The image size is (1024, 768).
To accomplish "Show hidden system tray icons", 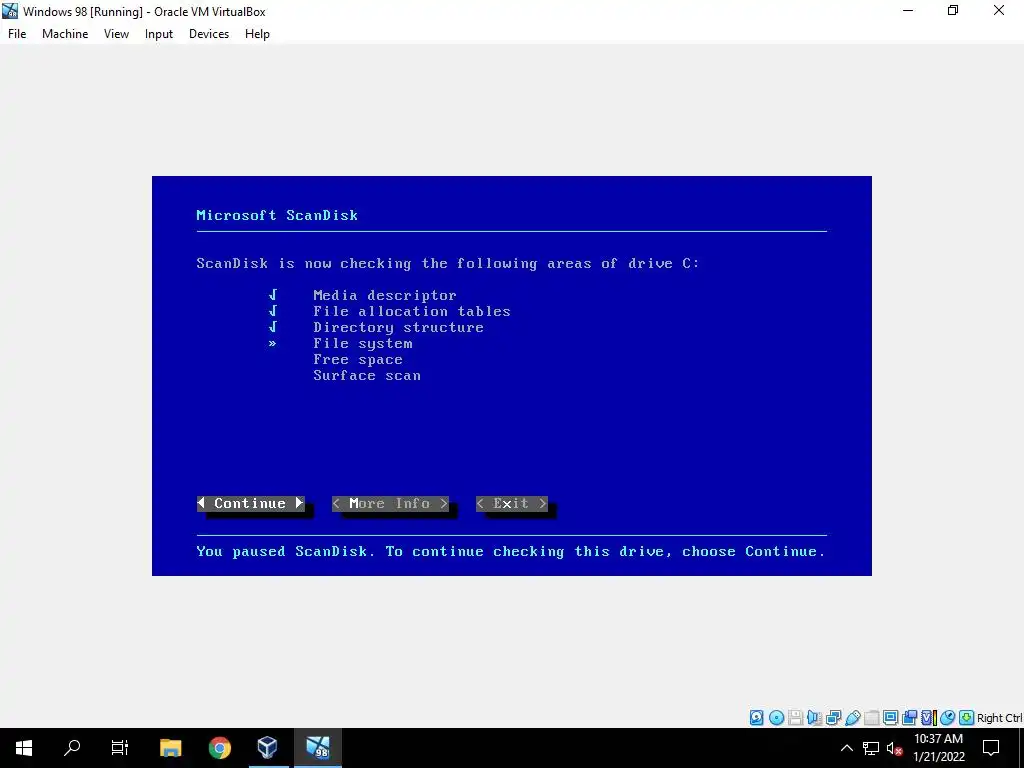I will pos(846,748).
